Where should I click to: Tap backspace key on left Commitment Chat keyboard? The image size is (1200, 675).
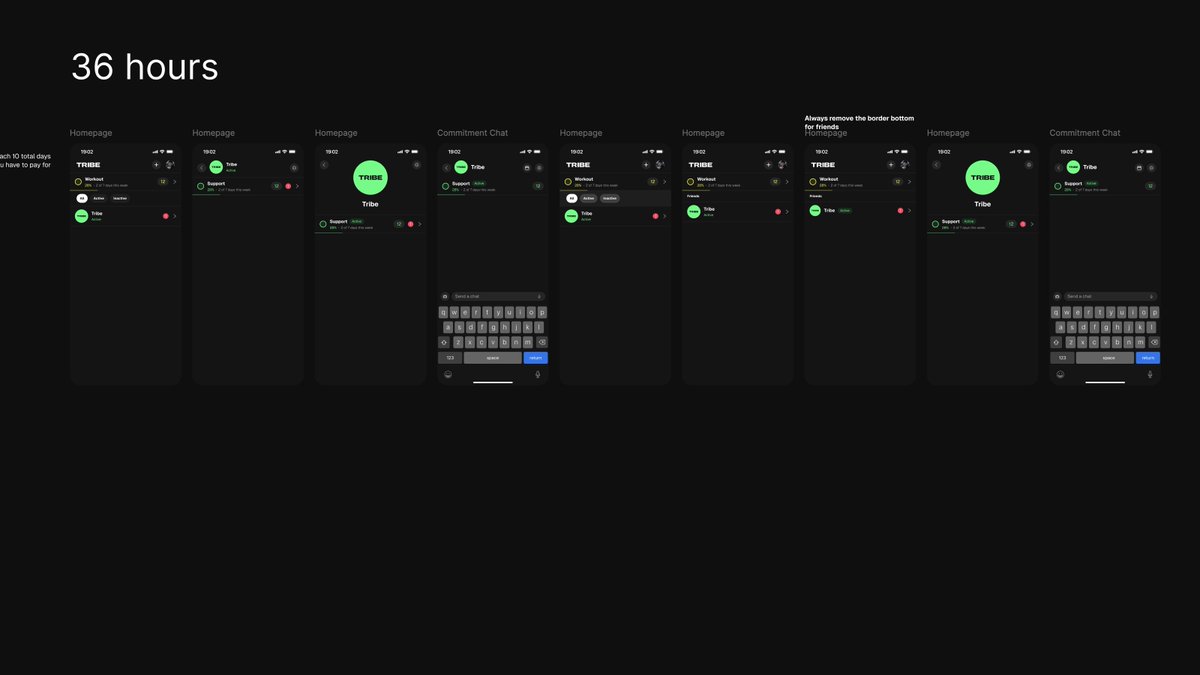pos(542,342)
